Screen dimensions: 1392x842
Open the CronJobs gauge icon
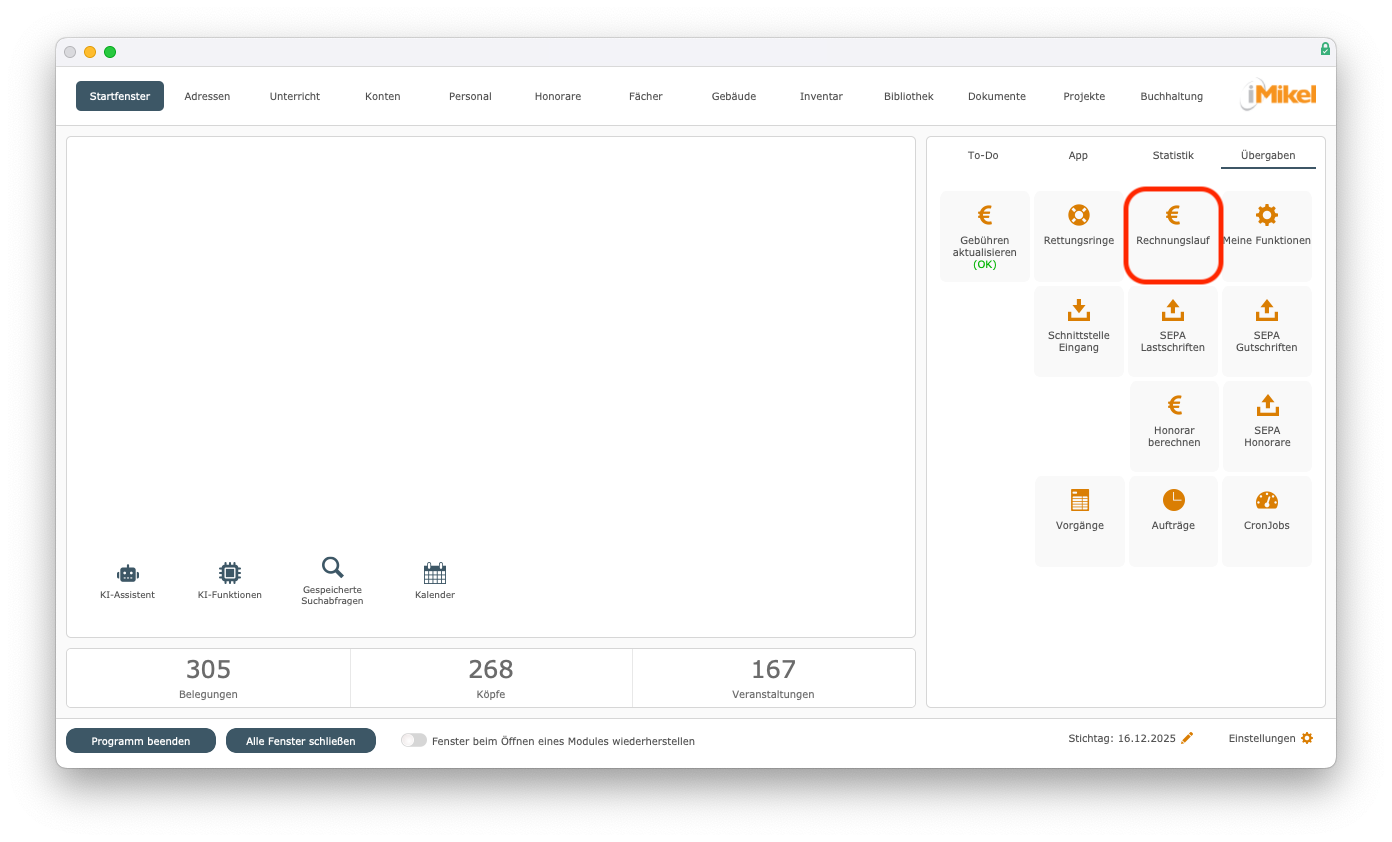[1266, 501]
